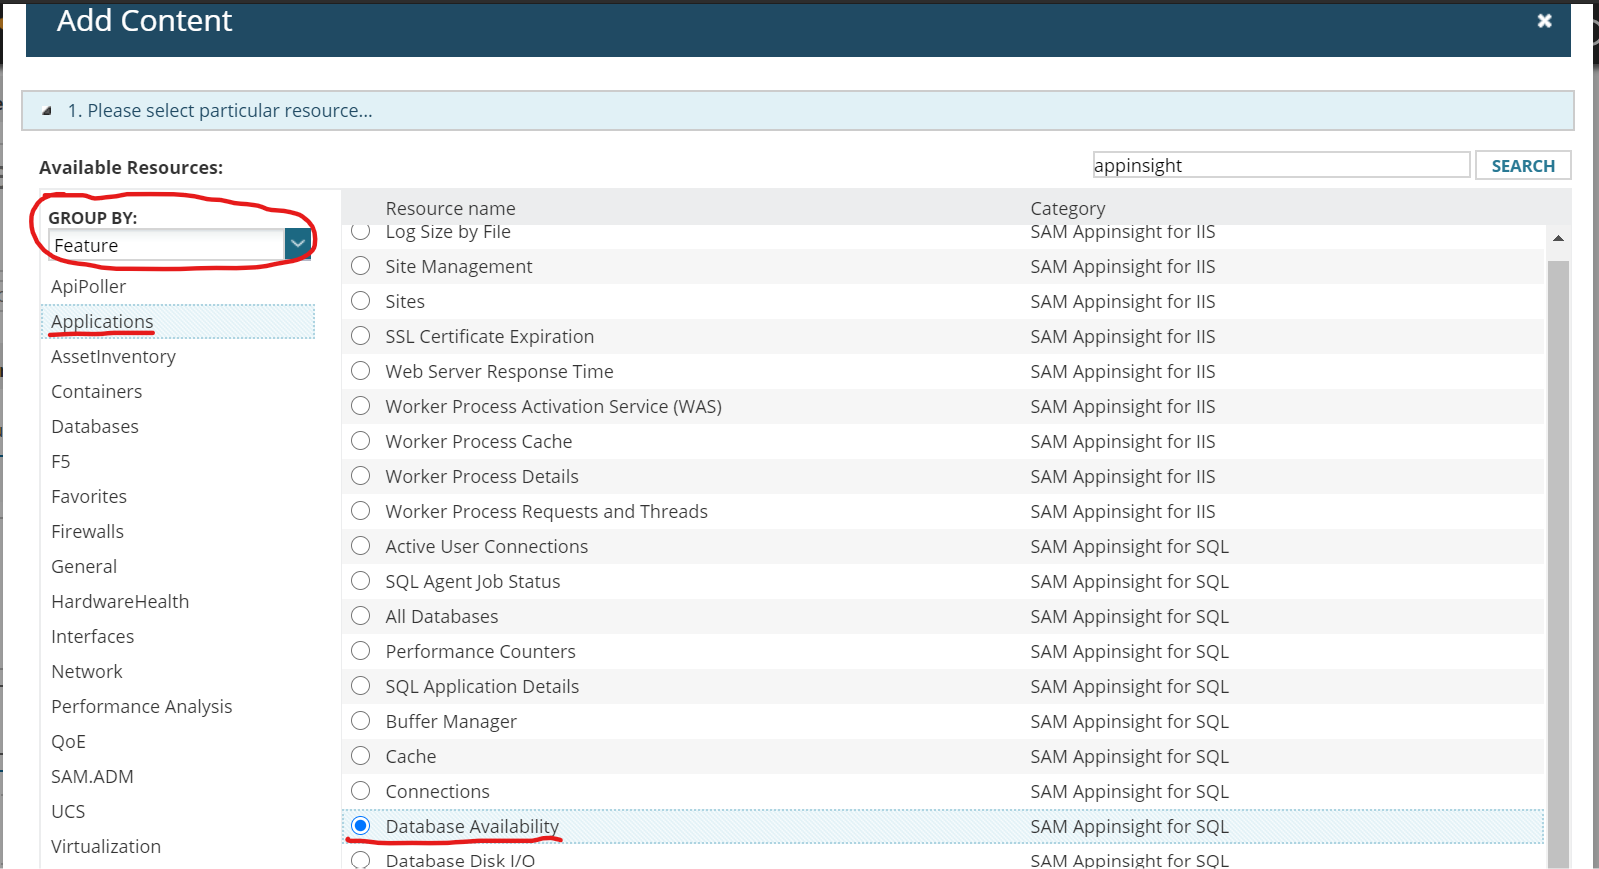
Task: Select the ApiPoller group
Action: pos(89,287)
